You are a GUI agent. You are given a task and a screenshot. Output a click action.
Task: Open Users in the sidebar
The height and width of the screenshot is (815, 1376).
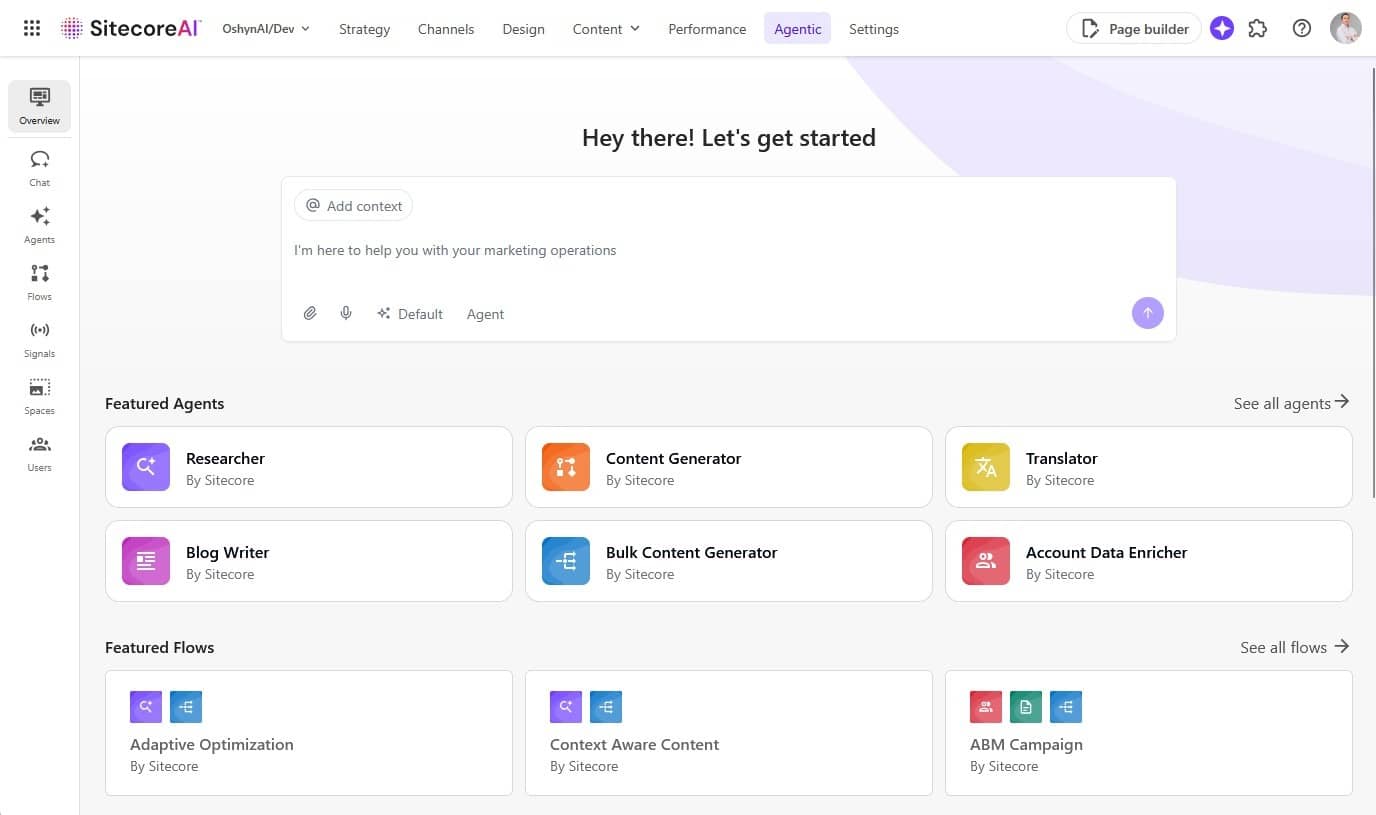click(x=39, y=453)
